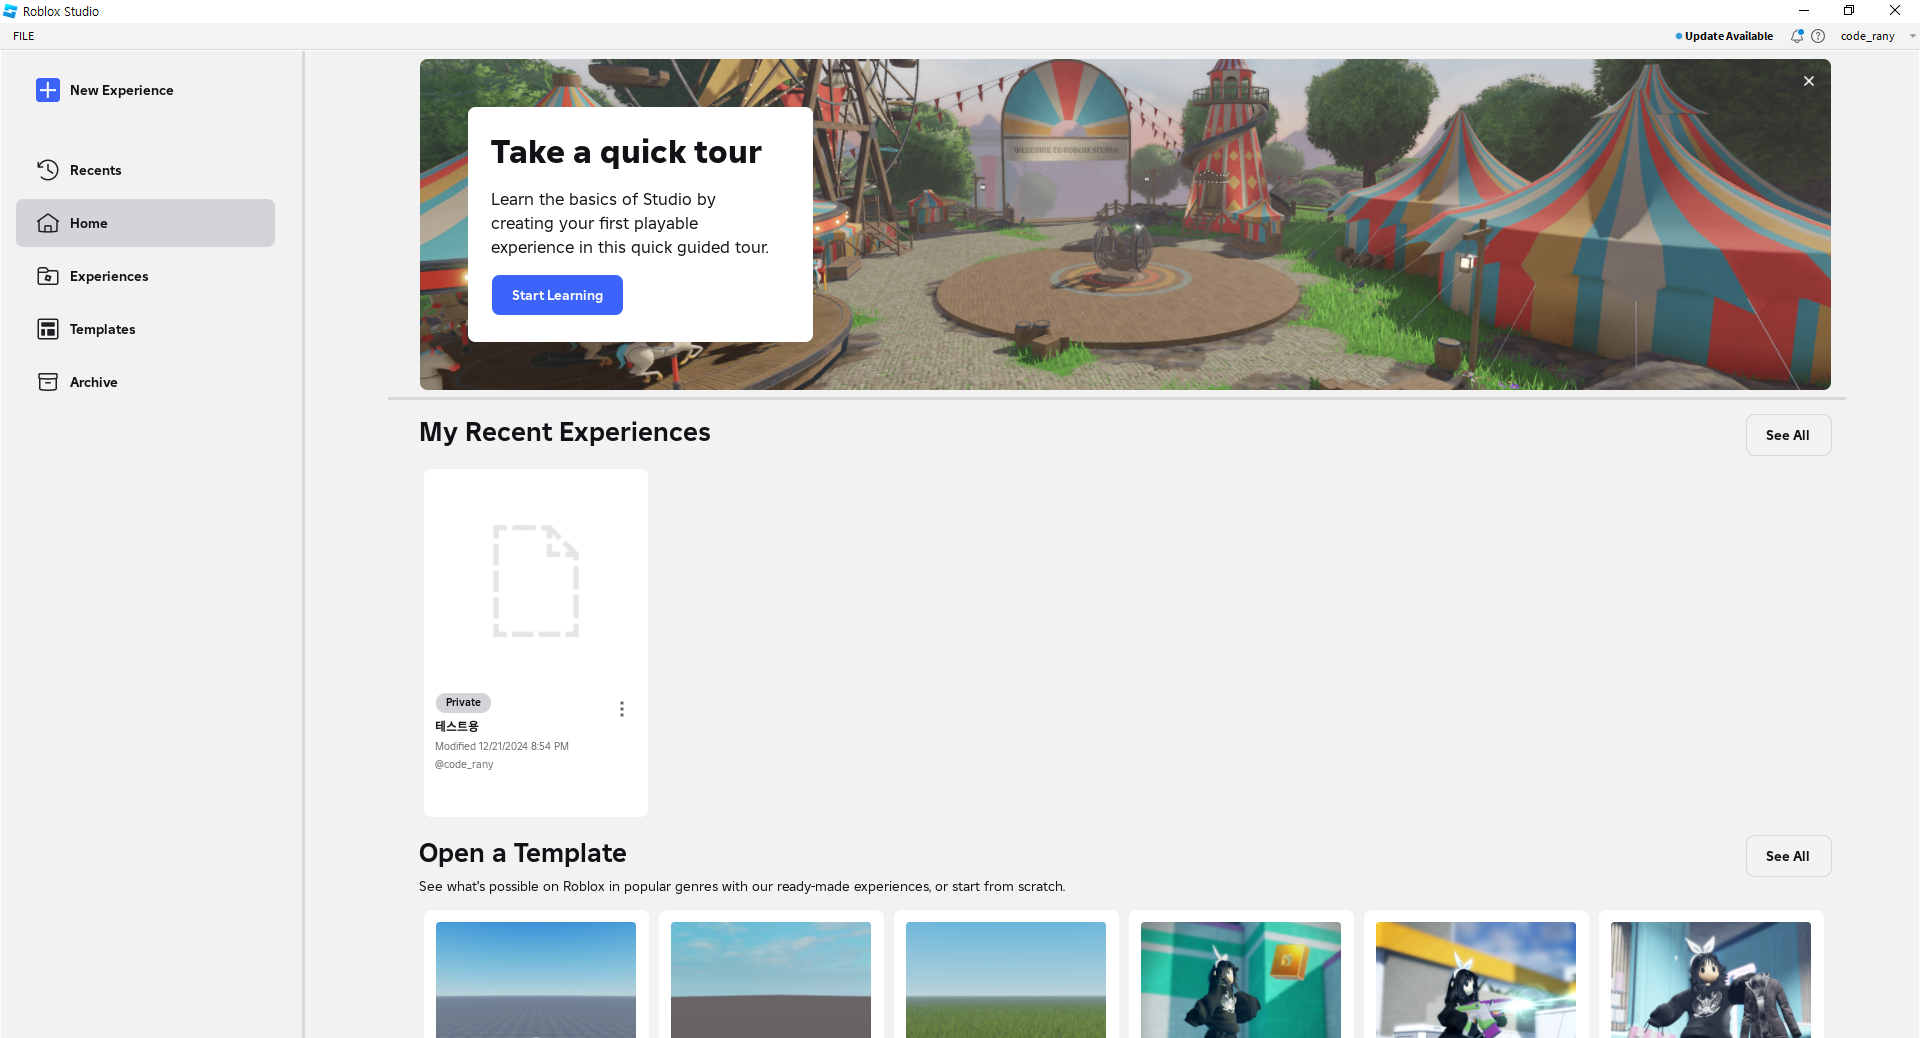The width and height of the screenshot is (1920, 1038).
Task: Open the template showing two characters
Action: (1711, 980)
